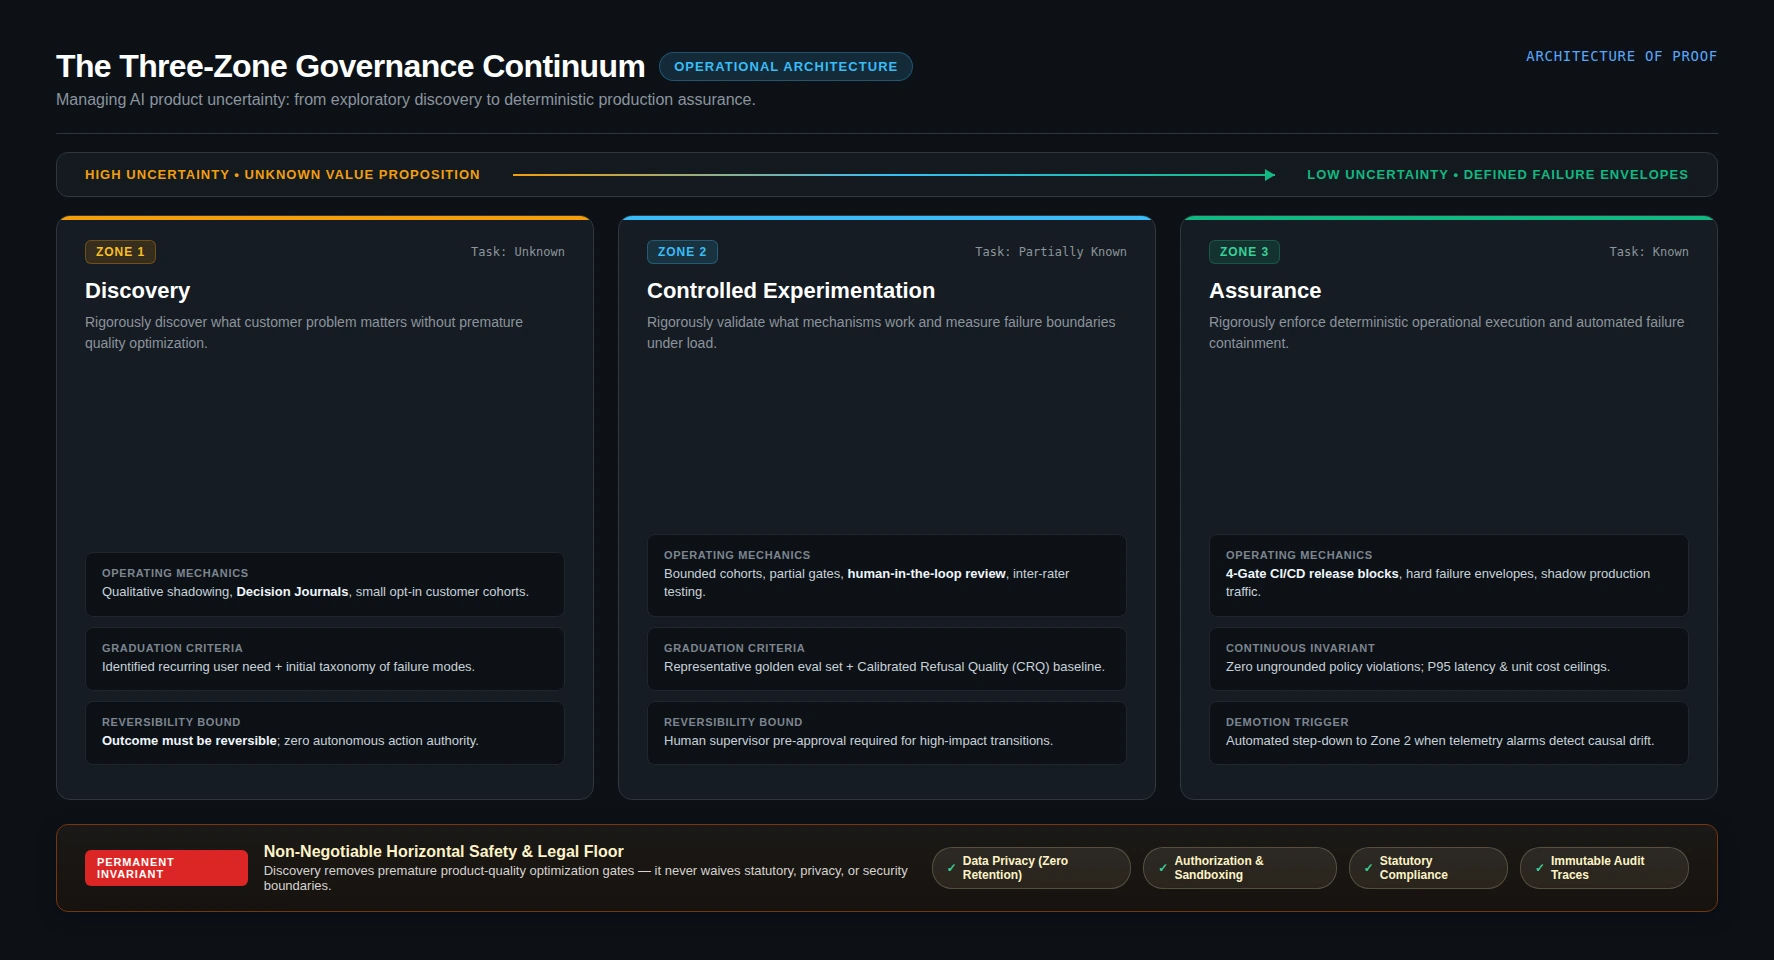
Task: Click "Task: Known" label in Zone 3
Action: click(x=1649, y=252)
